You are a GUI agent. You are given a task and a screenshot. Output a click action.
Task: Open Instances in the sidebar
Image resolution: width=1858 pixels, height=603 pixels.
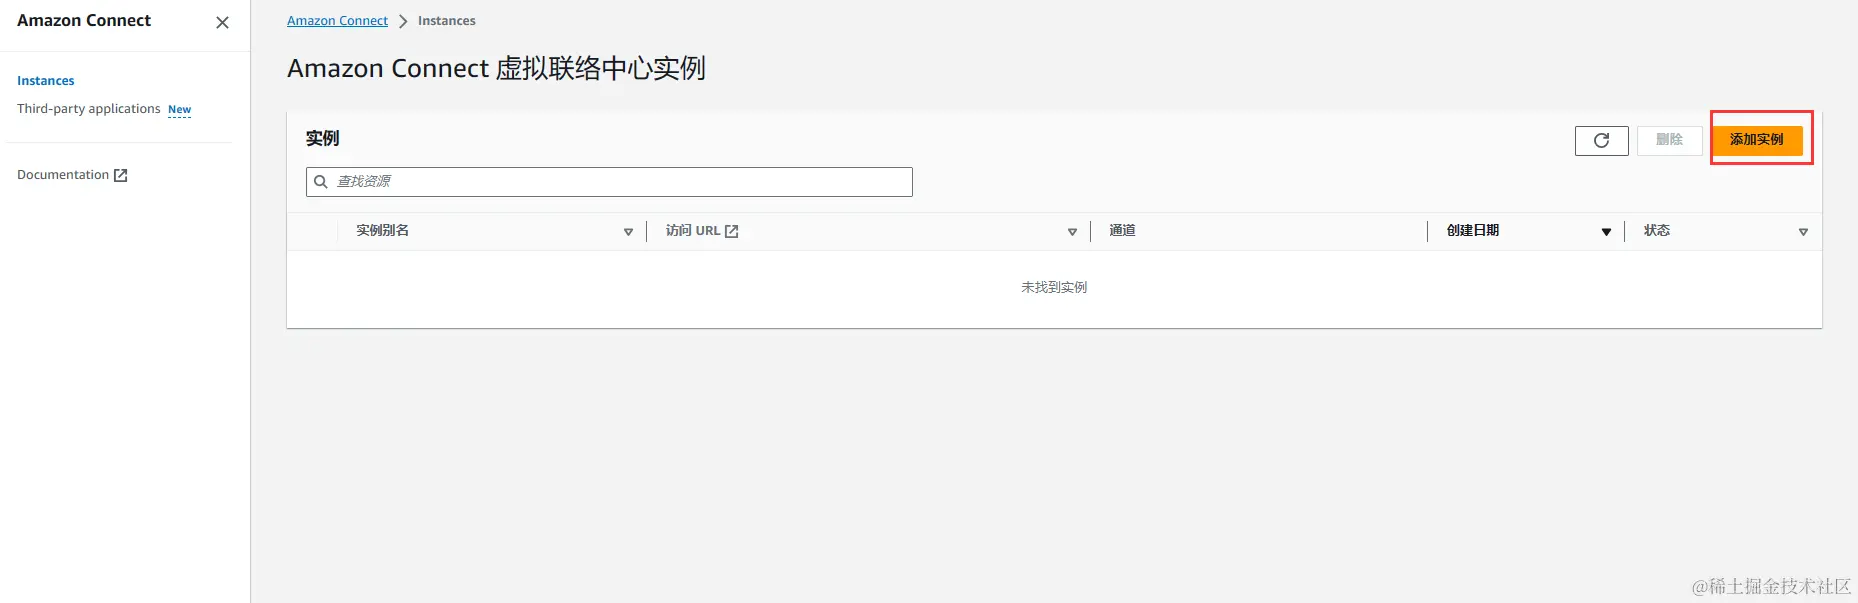[46, 81]
